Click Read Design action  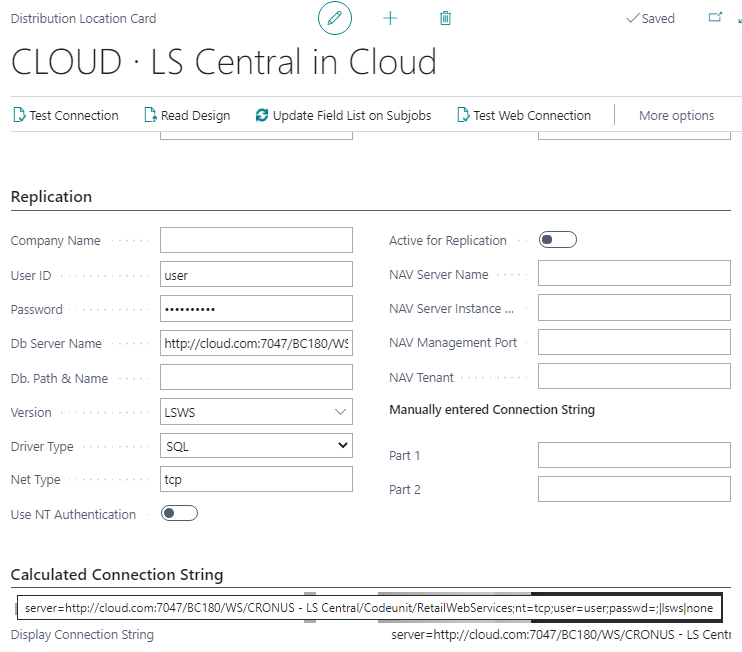click(x=187, y=116)
